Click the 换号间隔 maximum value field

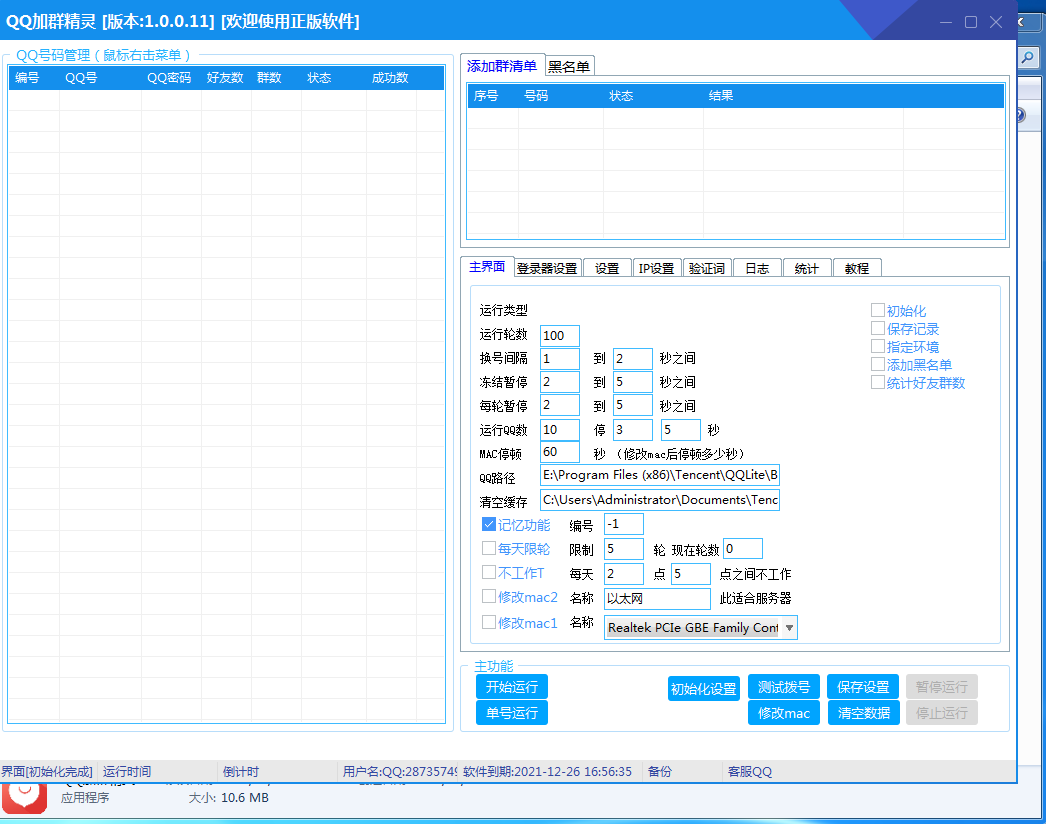[x=632, y=359]
